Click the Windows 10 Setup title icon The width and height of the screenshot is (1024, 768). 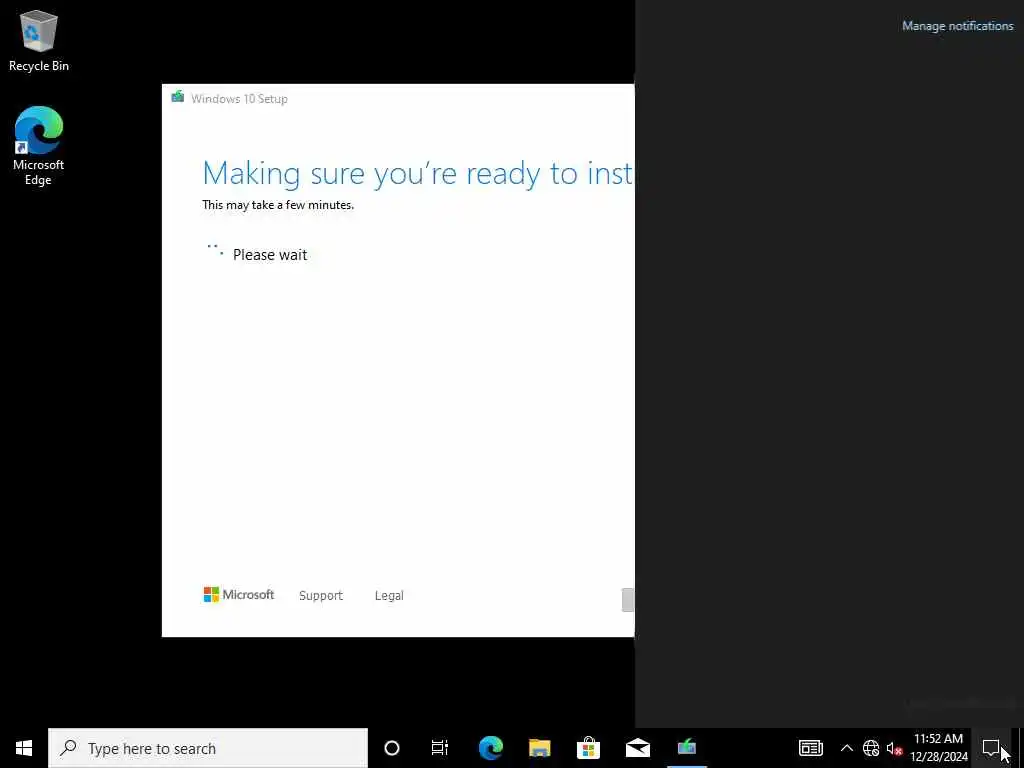(178, 97)
